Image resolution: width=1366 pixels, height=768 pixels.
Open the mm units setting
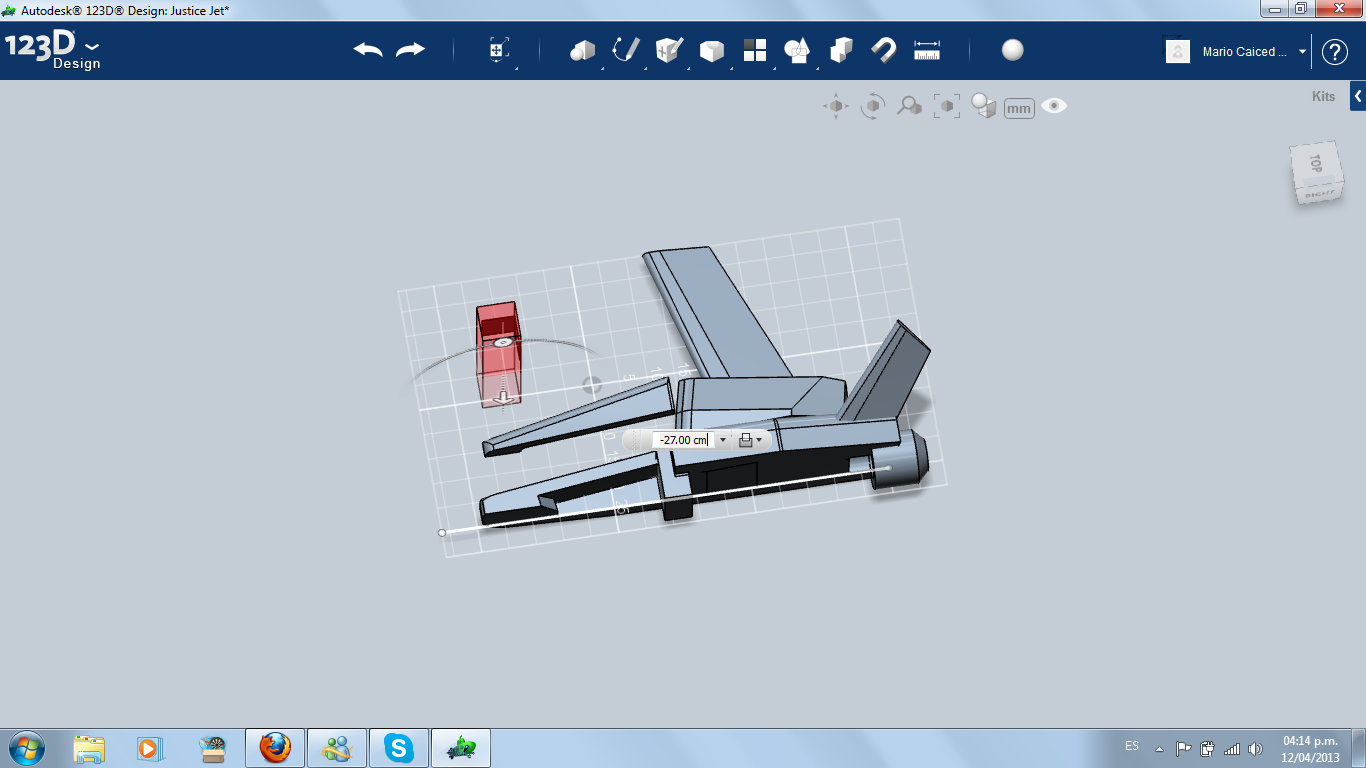1019,108
